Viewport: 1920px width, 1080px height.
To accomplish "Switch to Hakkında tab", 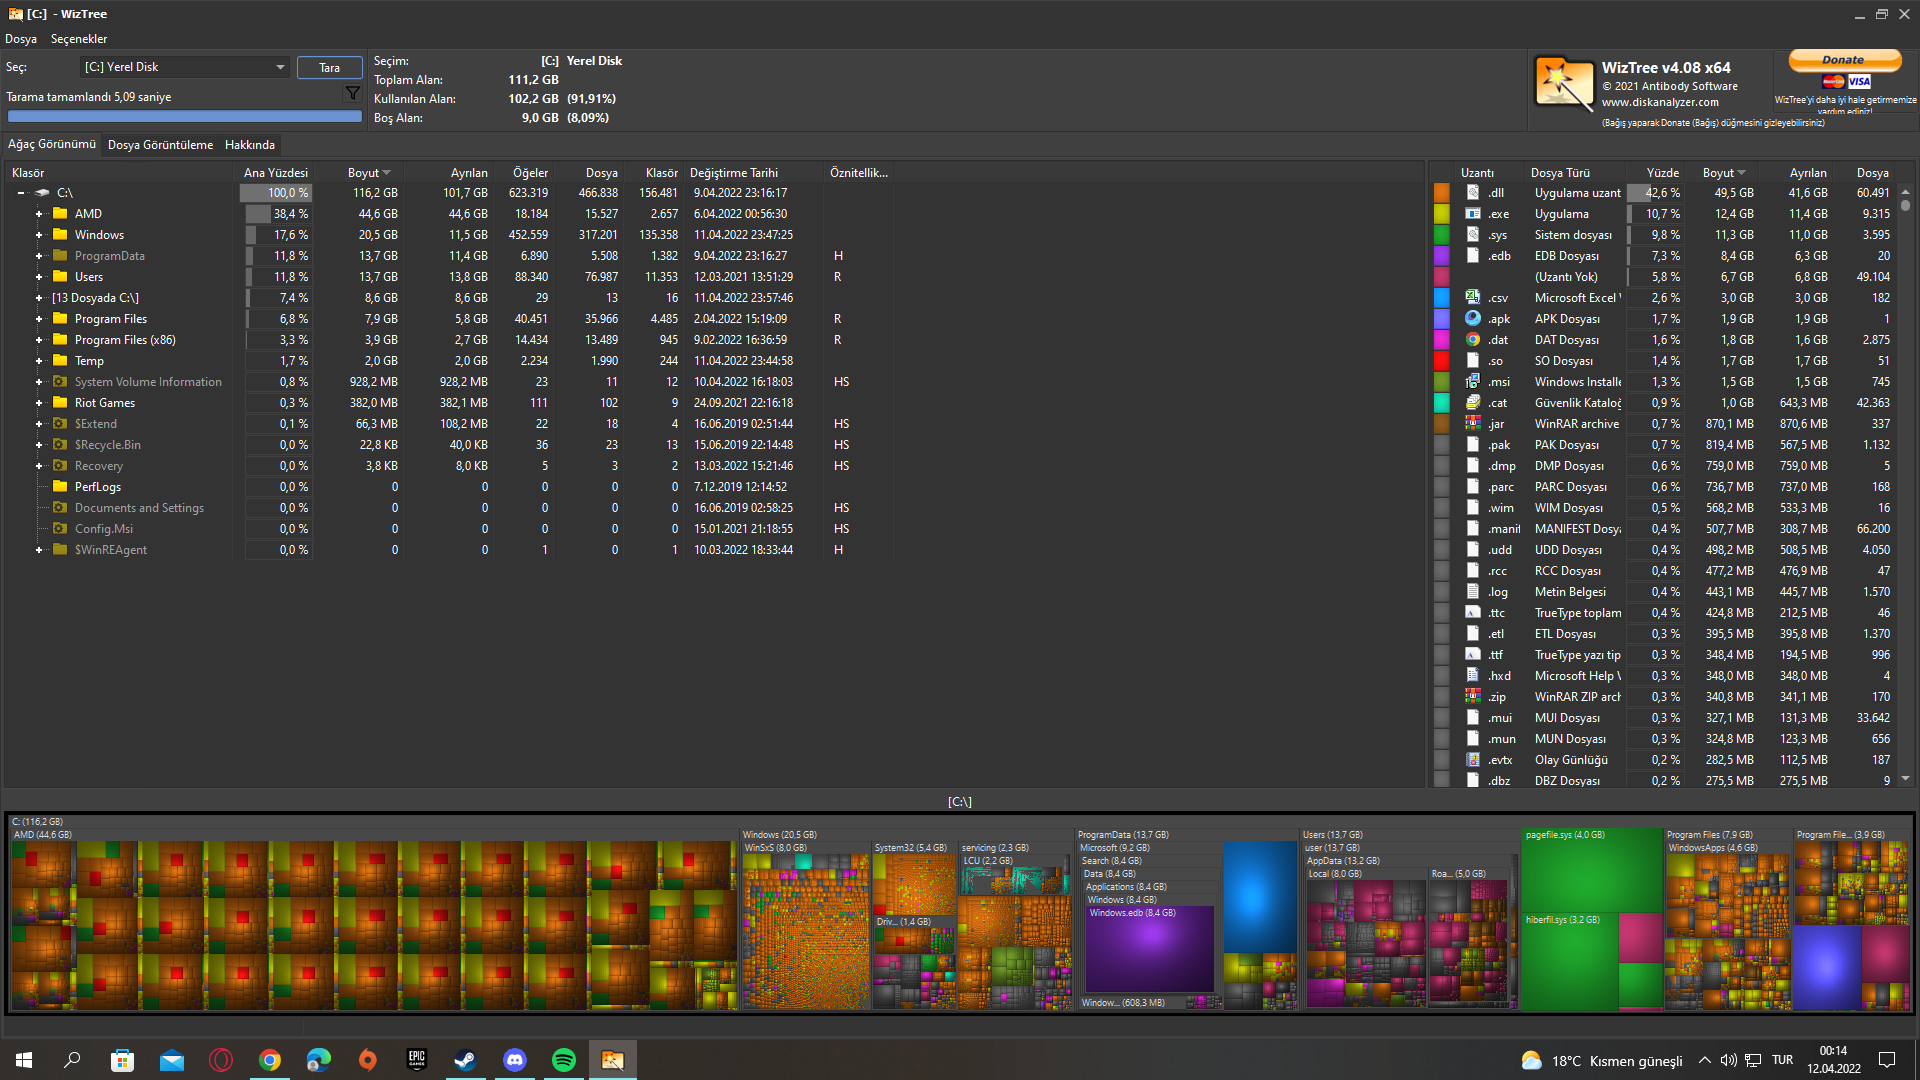I will click(250, 144).
